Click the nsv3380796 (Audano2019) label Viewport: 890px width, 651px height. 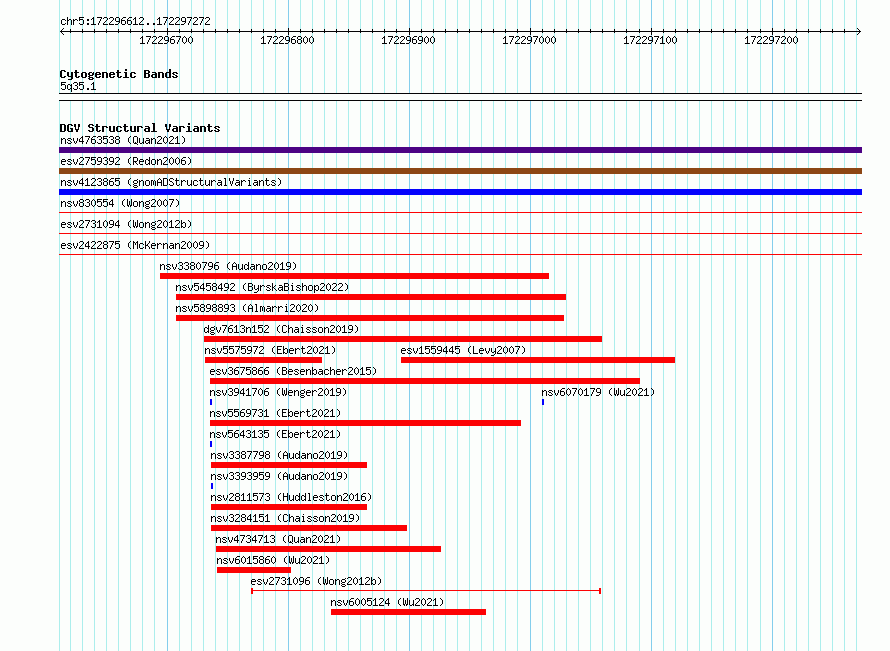pos(228,266)
